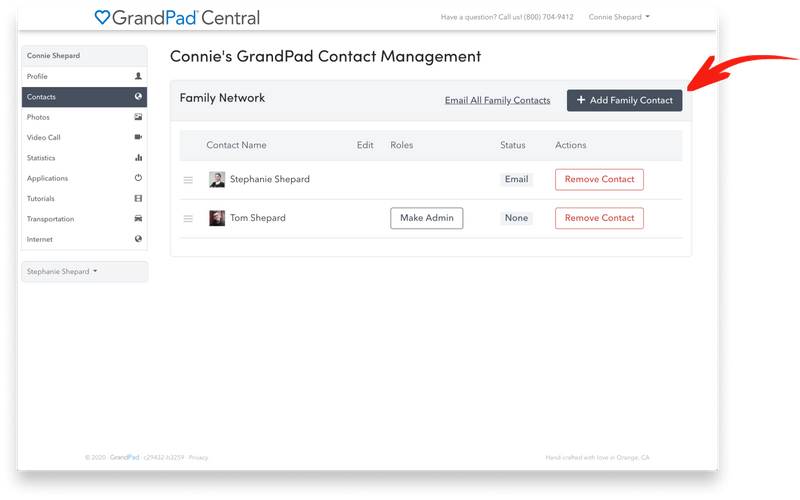Make Tom Shepard an admin
The image size is (800, 500).
(x=426, y=218)
